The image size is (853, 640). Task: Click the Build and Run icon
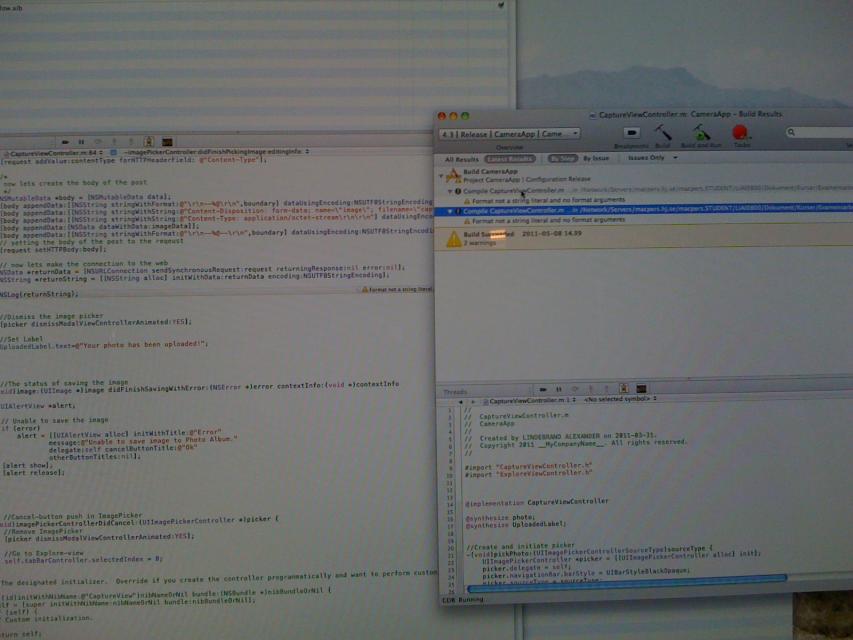(701, 132)
